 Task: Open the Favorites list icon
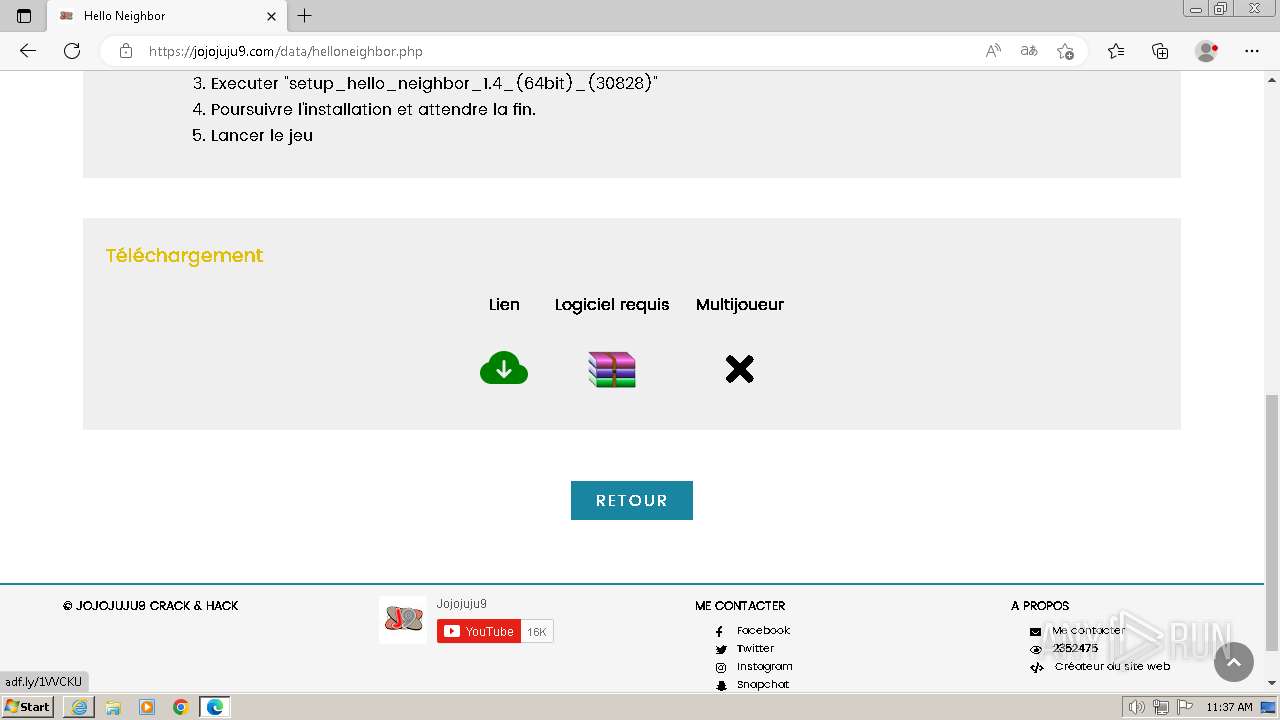1116,51
